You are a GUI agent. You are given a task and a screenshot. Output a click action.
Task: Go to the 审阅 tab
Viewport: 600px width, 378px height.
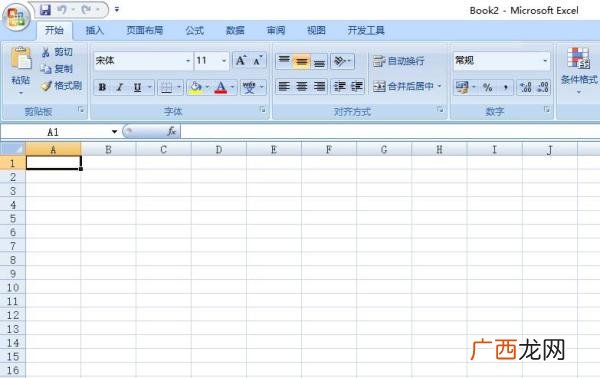click(276, 30)
